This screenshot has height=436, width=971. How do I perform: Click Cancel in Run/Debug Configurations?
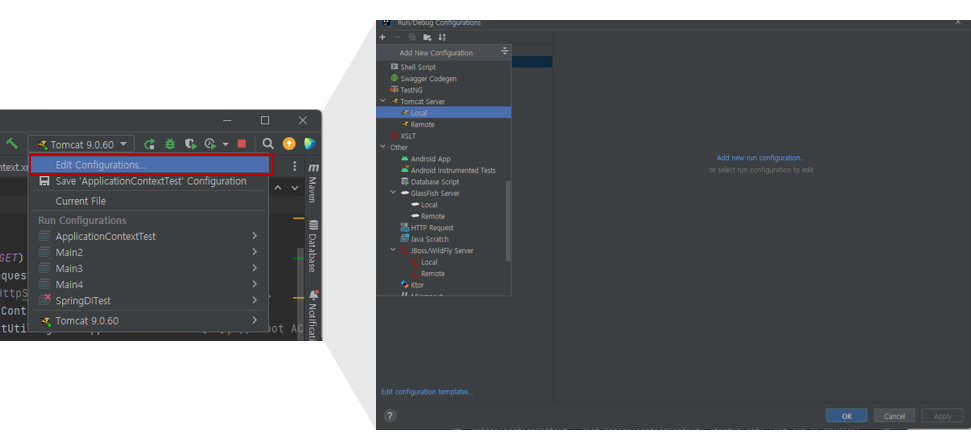895,416
